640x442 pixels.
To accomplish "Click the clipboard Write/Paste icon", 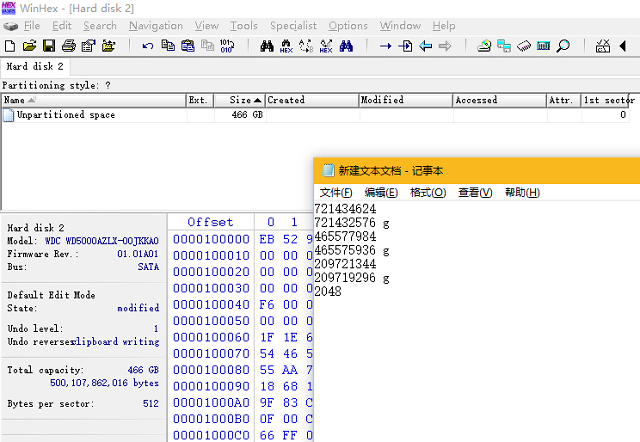I will pyautogui.click(x=187, y=46).
